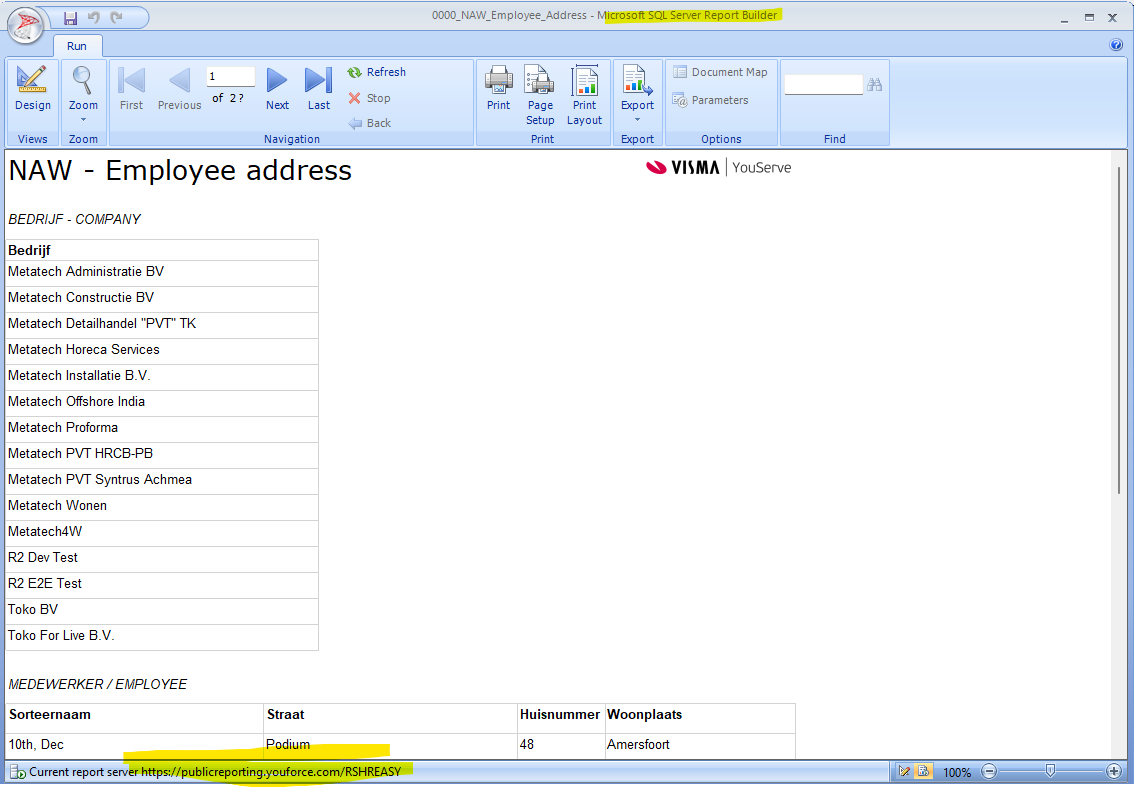Click the run mode status bar icon
The width and height of the screenshot is (1134, 789).
click(x=923, y=772)
